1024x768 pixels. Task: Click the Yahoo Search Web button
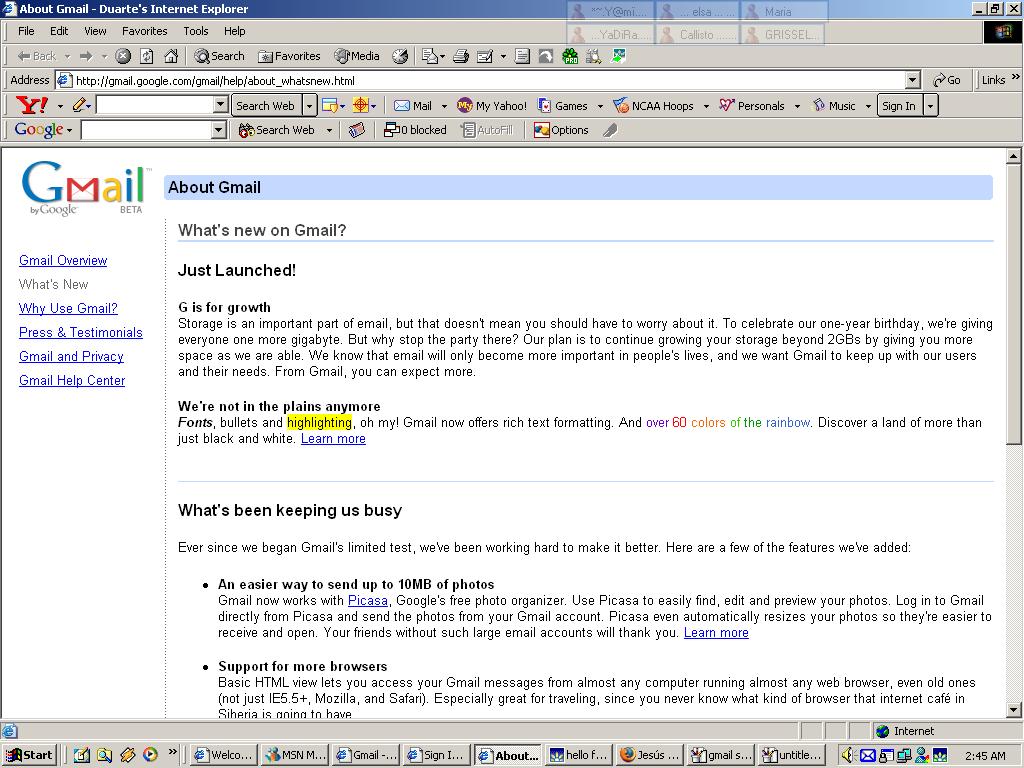[265, 105]
